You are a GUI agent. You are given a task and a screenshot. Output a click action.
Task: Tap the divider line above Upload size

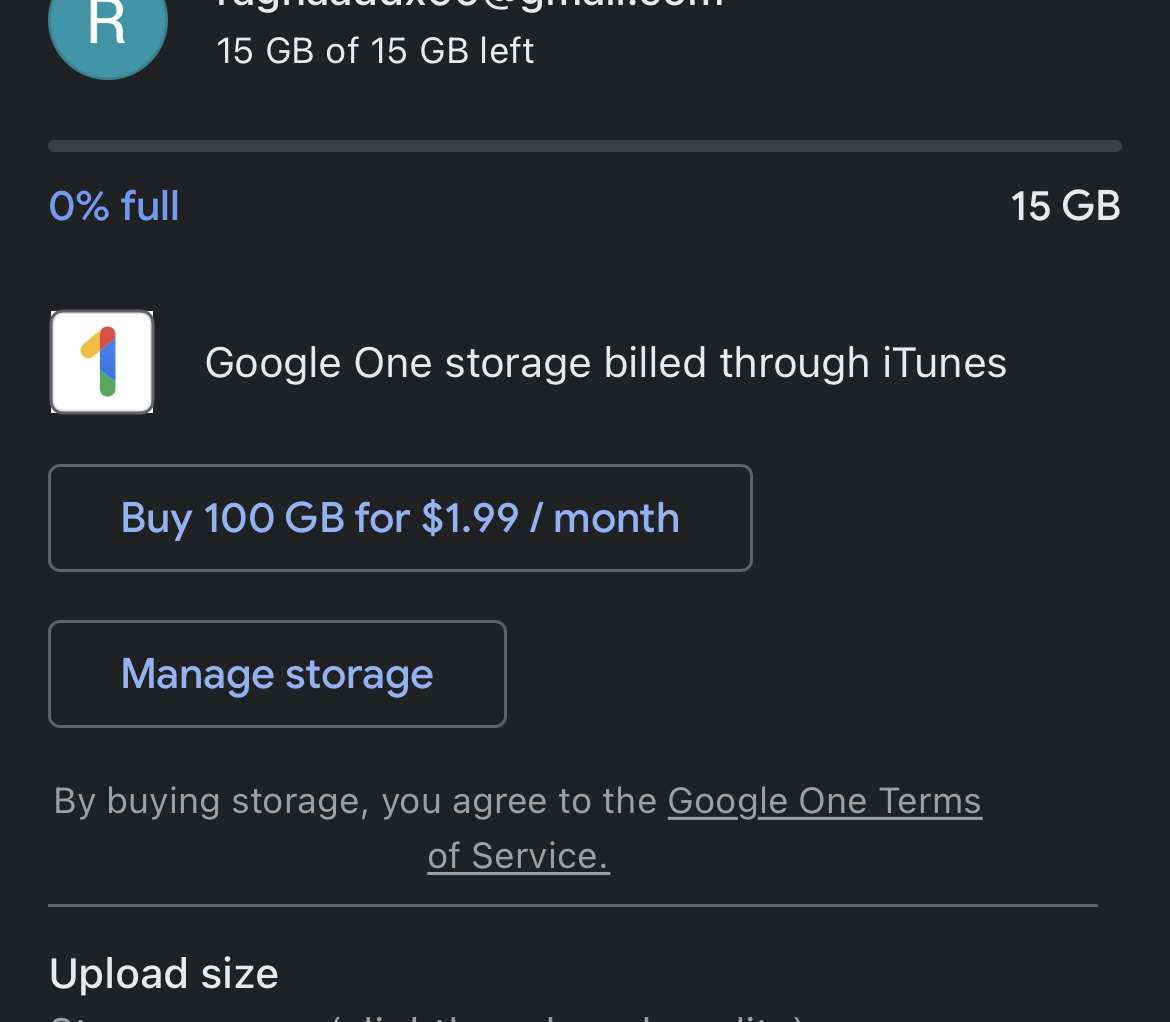[573, 906]
